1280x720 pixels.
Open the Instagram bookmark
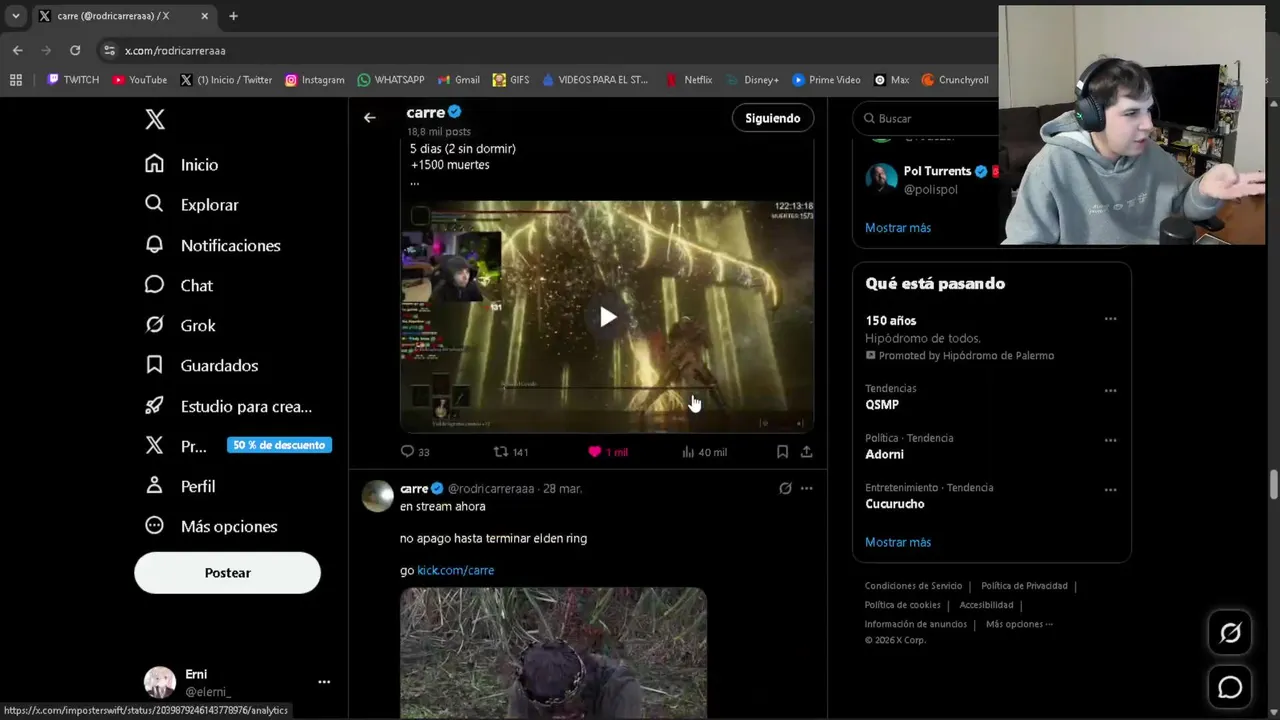point(314,80)
